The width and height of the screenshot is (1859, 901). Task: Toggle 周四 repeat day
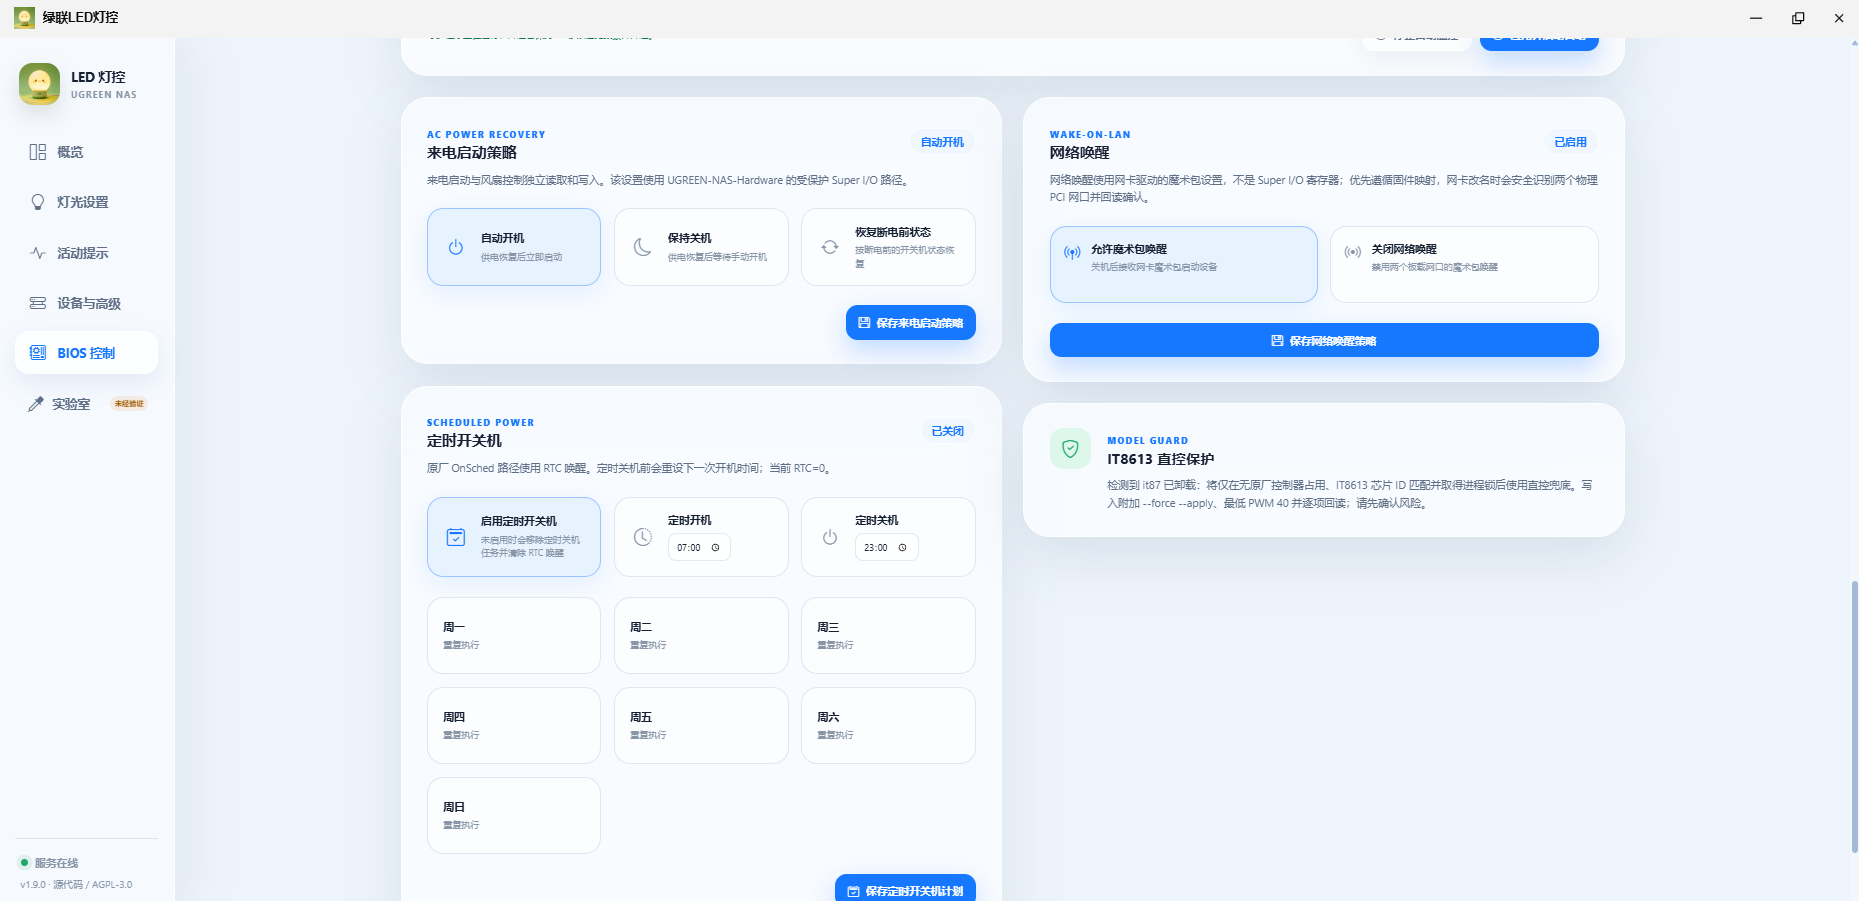coord(514,726)
